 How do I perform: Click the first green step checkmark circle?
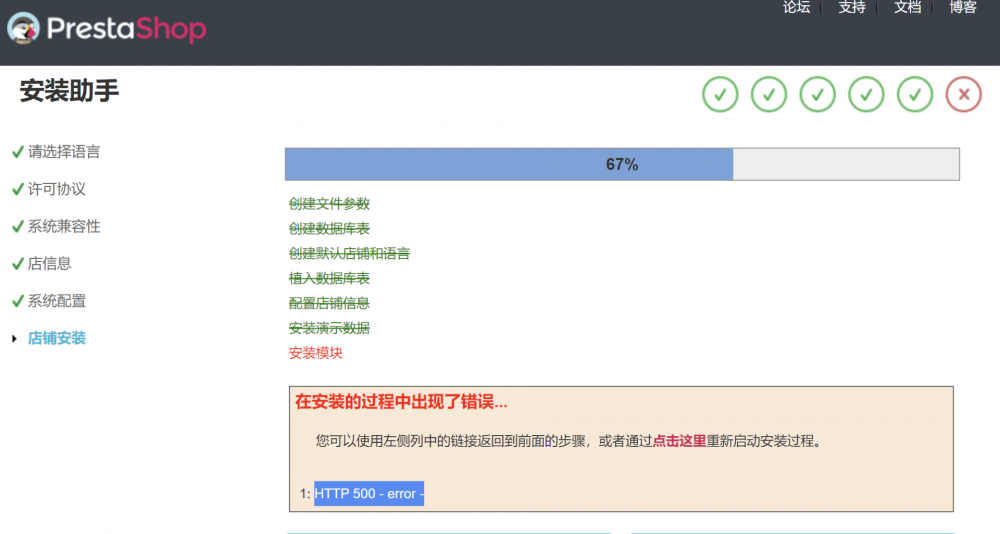(x=720, y=94)
